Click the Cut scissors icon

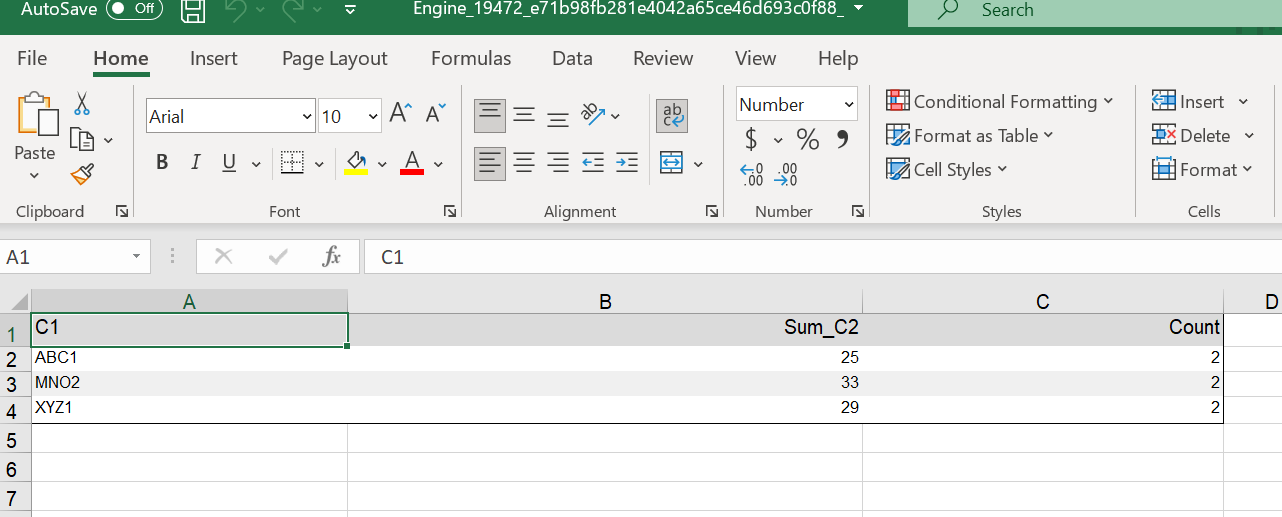tap(82, 103)
